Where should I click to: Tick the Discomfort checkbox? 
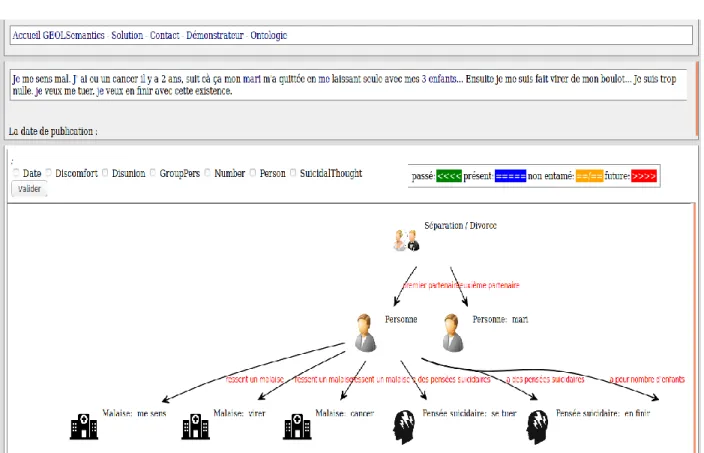48,173
